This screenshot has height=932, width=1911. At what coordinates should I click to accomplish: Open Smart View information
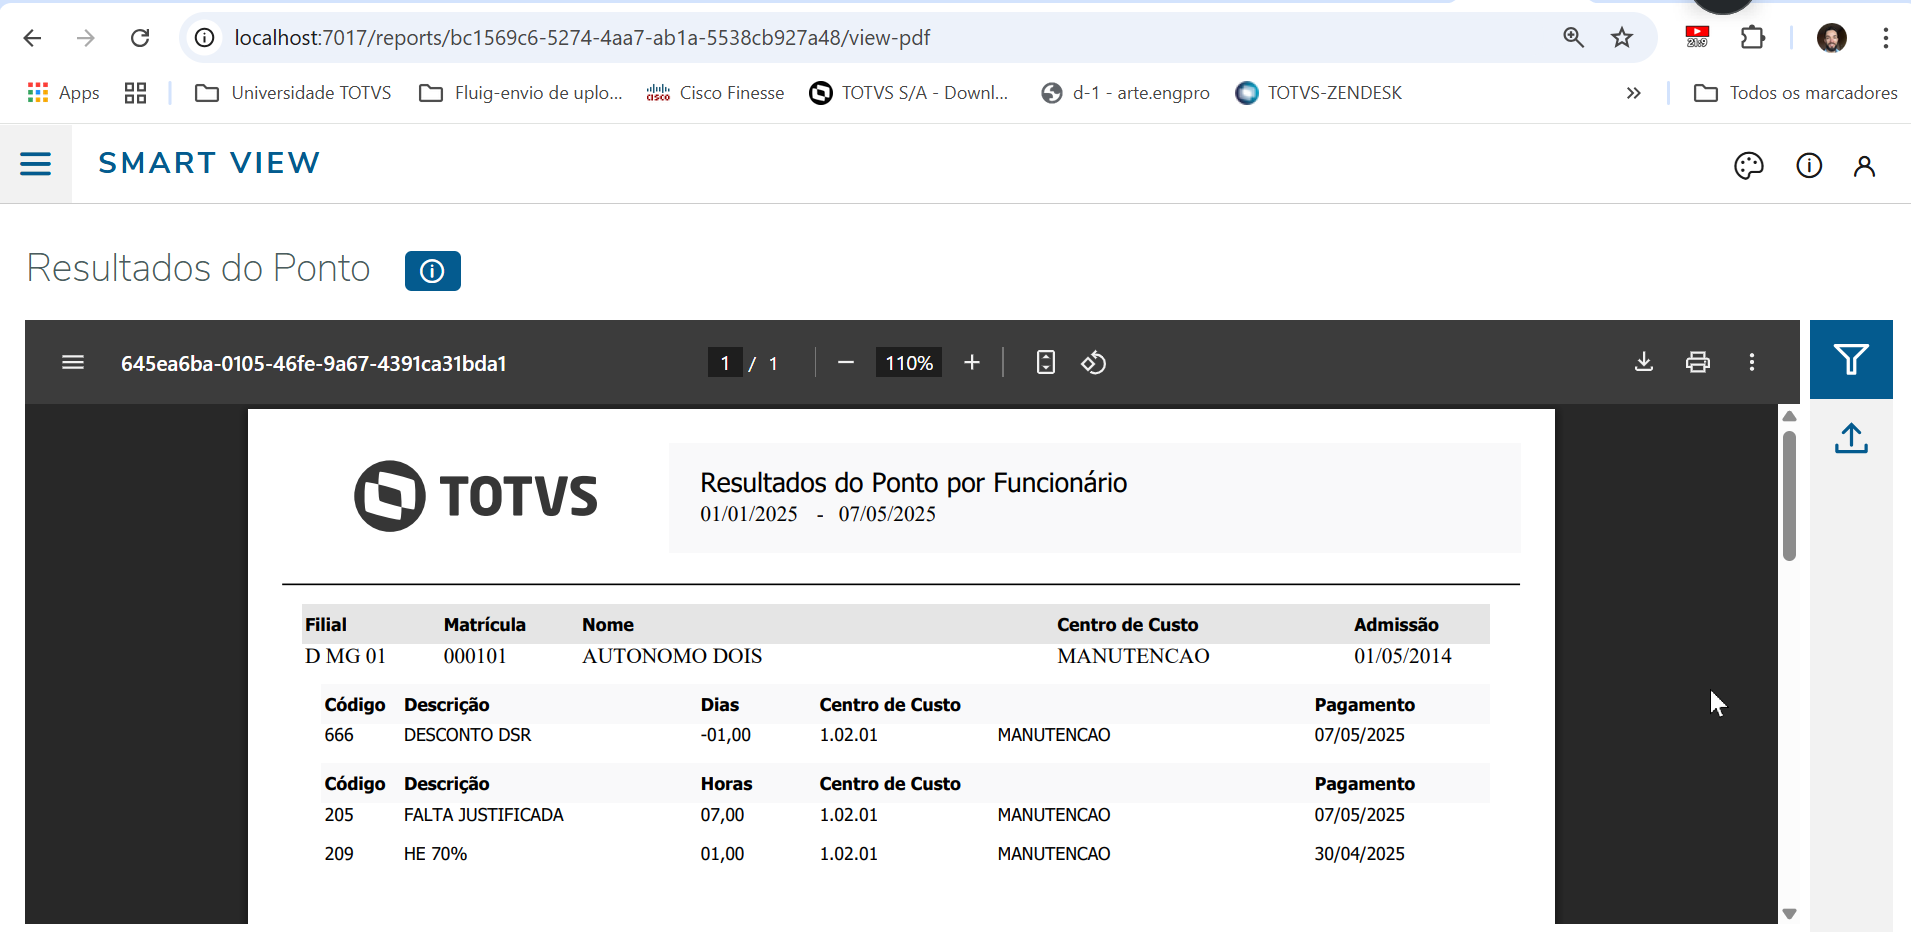[1809, 165]
